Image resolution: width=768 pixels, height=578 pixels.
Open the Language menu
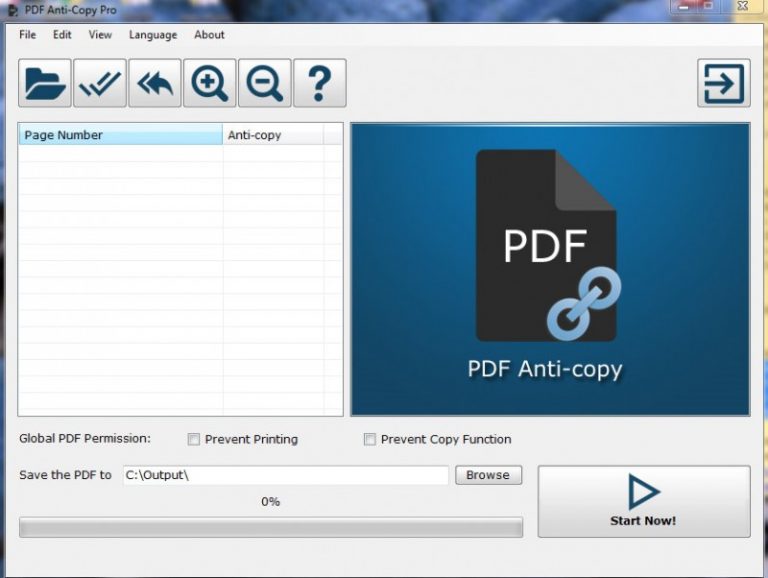pos(153,35)
